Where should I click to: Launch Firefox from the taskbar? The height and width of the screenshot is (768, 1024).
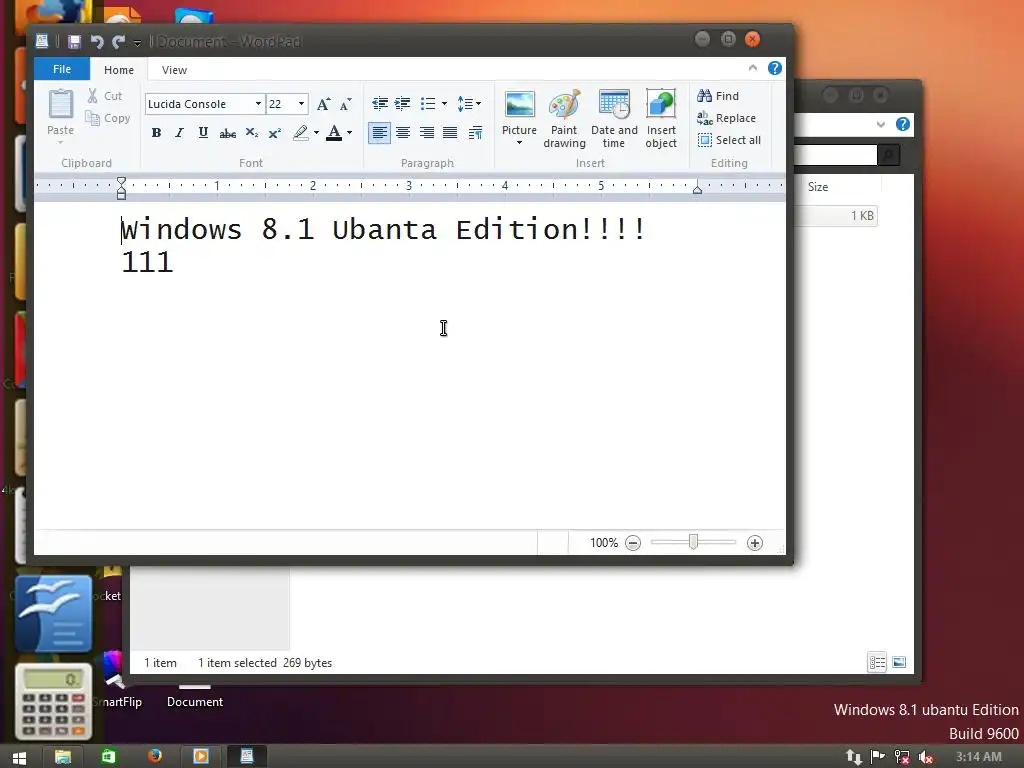(x=155, y=756)
